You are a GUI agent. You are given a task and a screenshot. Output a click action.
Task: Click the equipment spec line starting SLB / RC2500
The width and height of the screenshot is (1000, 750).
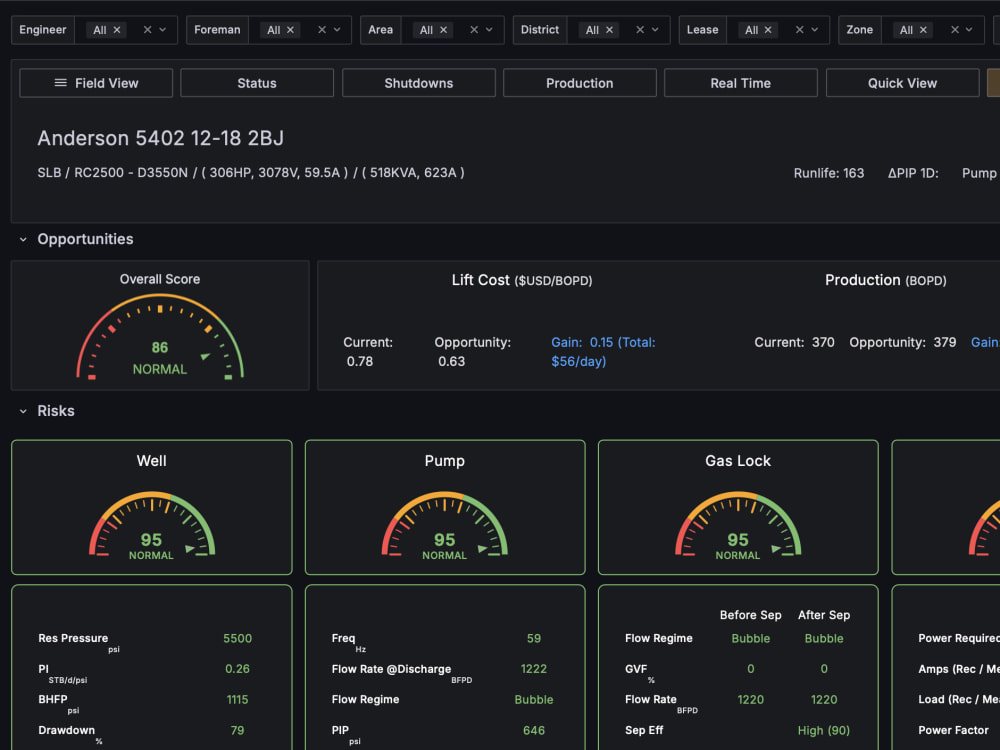point(251,173)
